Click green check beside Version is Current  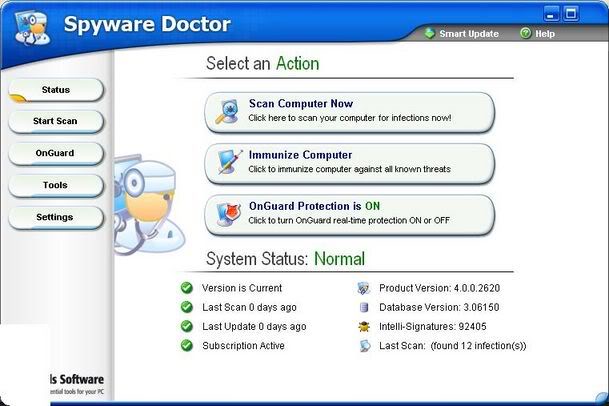[187, 288]
